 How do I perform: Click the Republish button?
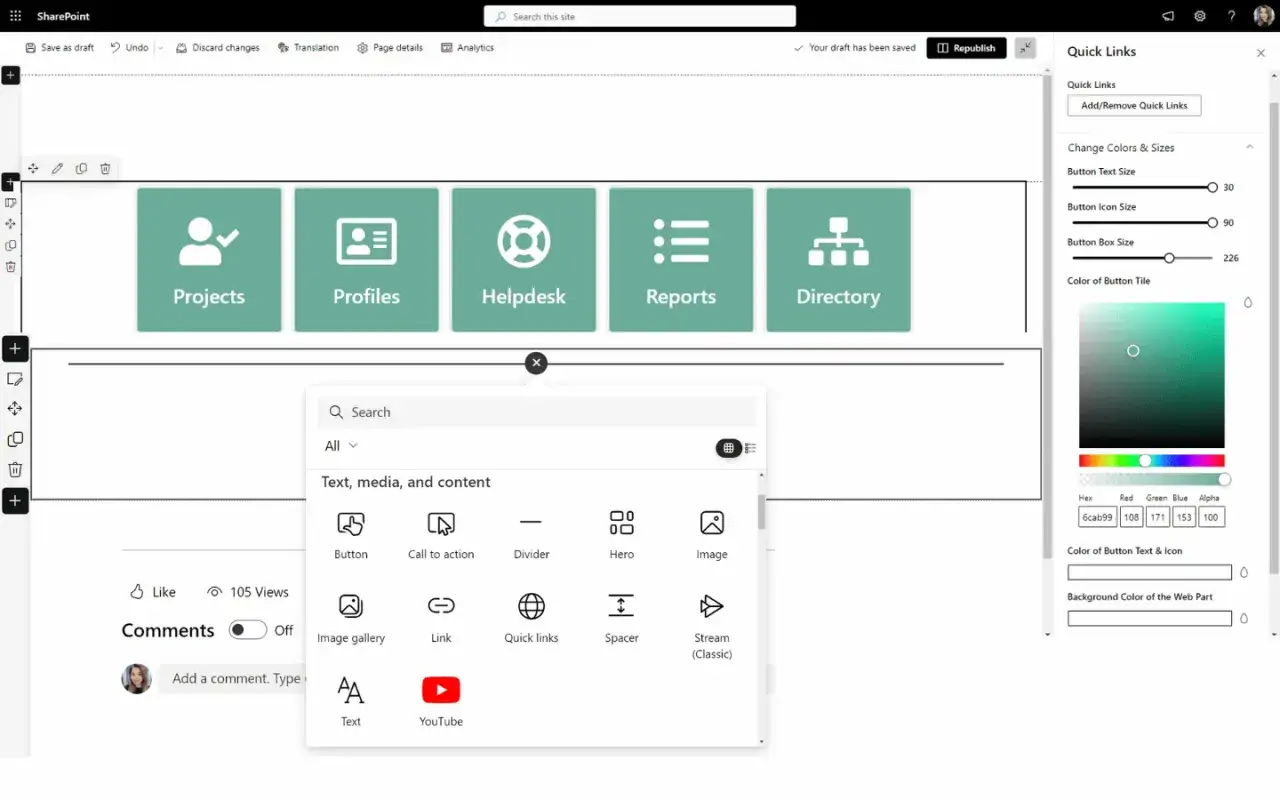[x=966, y=48]
